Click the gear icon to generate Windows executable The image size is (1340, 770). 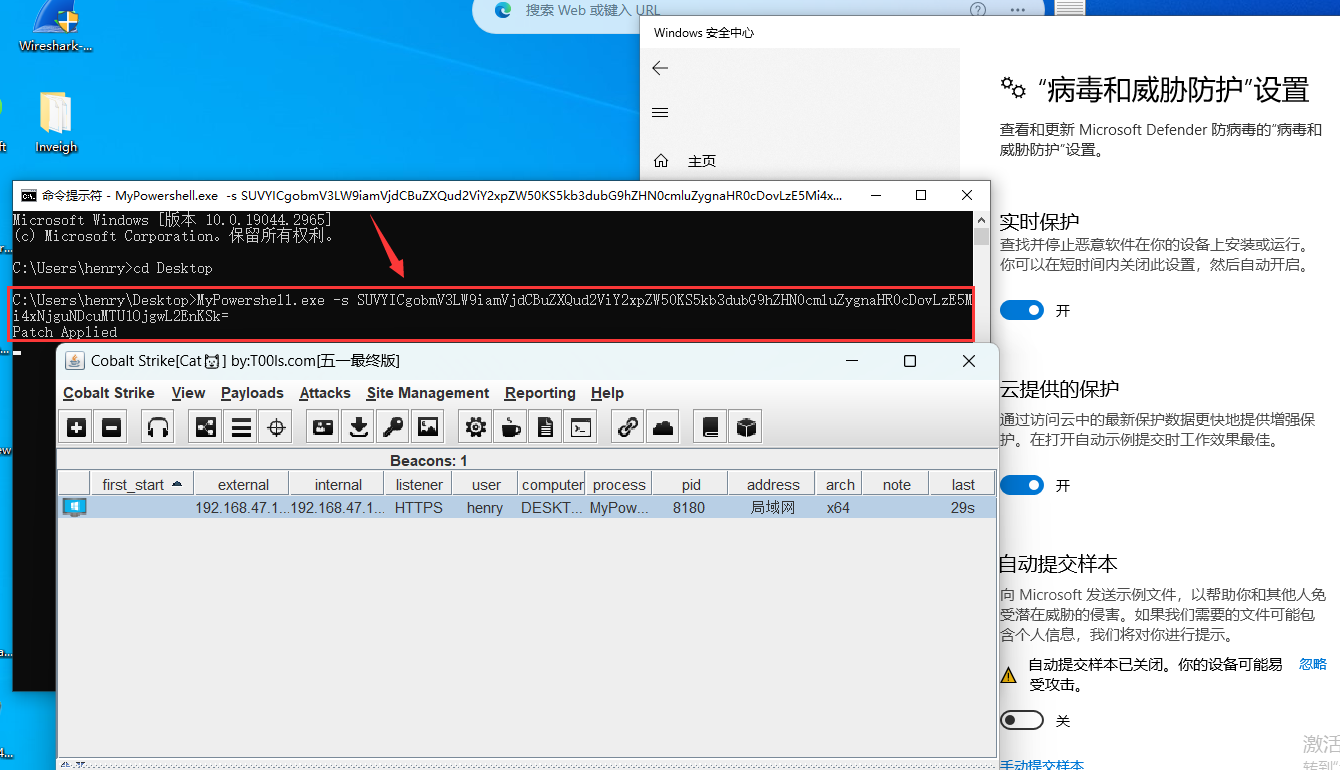click(476, 428)
